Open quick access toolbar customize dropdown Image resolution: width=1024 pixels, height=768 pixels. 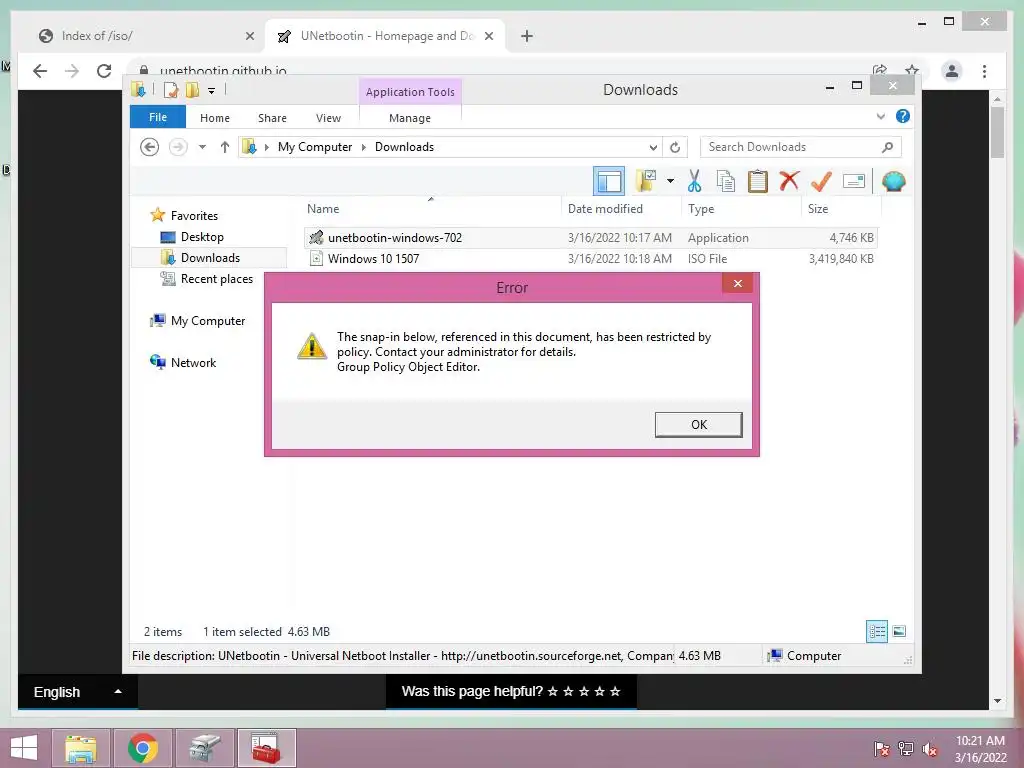point(211,91)
